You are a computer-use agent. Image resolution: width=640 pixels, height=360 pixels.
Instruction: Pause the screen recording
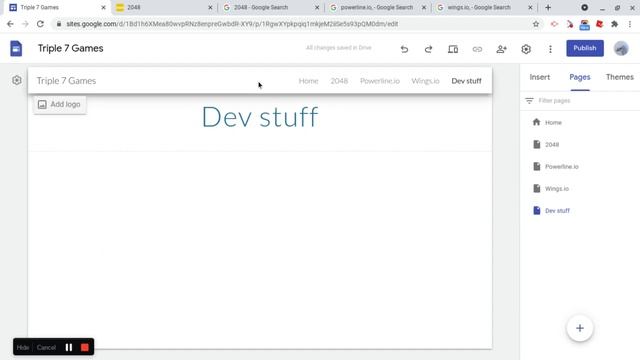(69, 347)
